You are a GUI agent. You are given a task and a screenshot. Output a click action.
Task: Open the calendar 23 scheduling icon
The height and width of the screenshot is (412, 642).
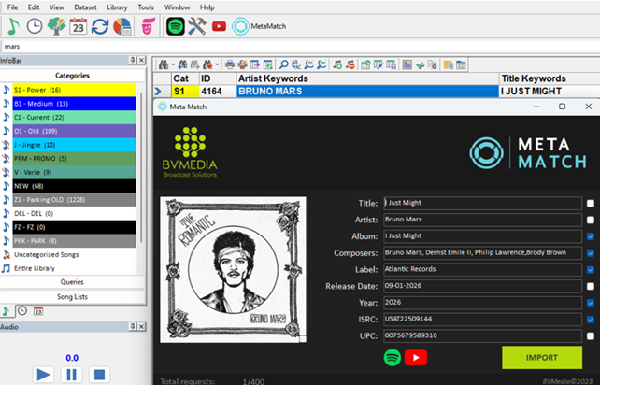[x=78, y=27]
